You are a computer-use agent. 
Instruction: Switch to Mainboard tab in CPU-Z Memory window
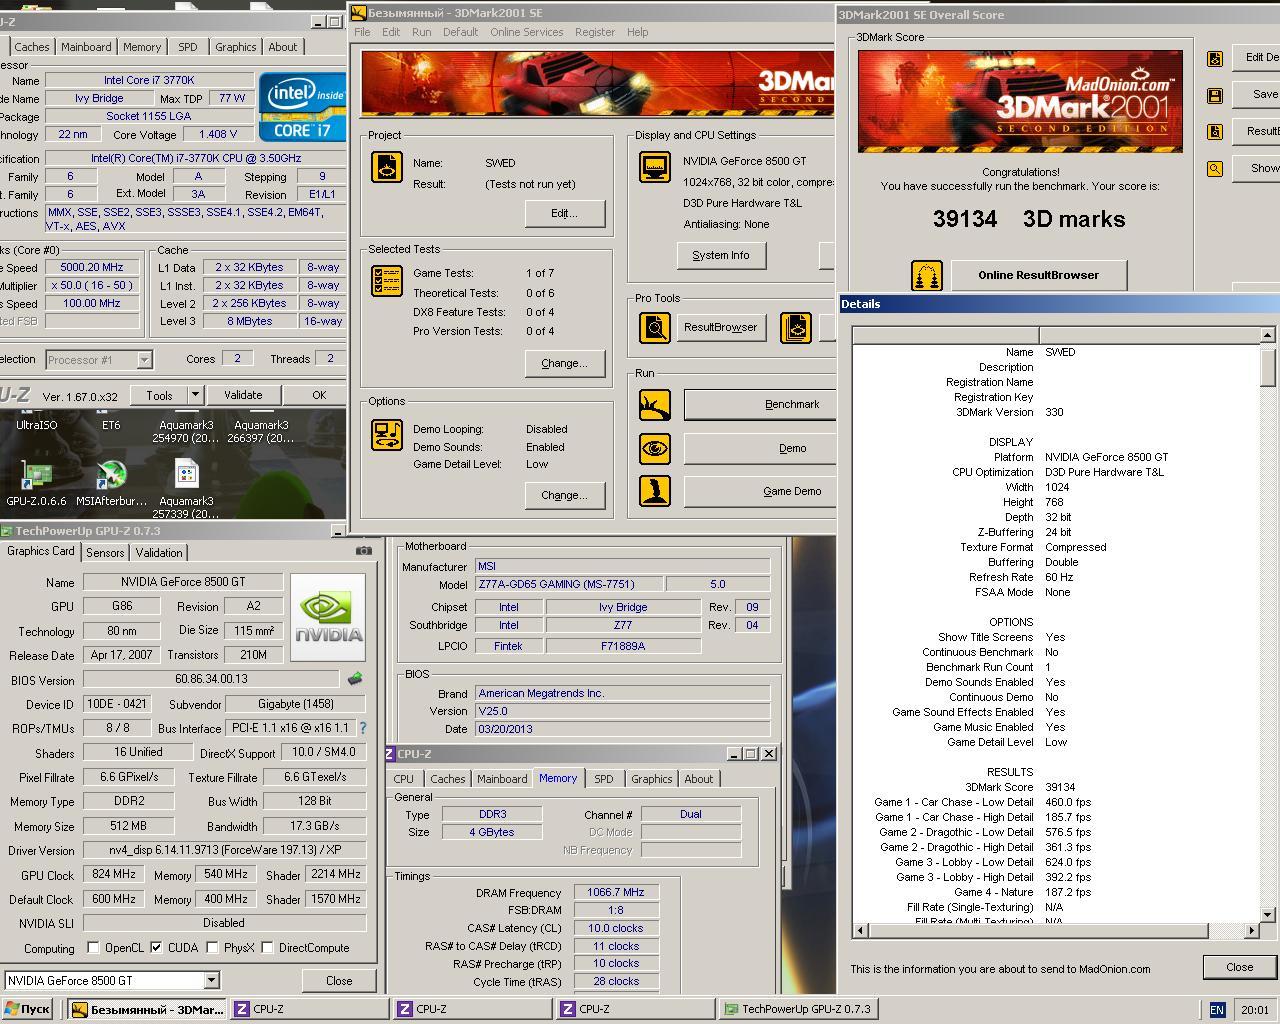[502, 779]
